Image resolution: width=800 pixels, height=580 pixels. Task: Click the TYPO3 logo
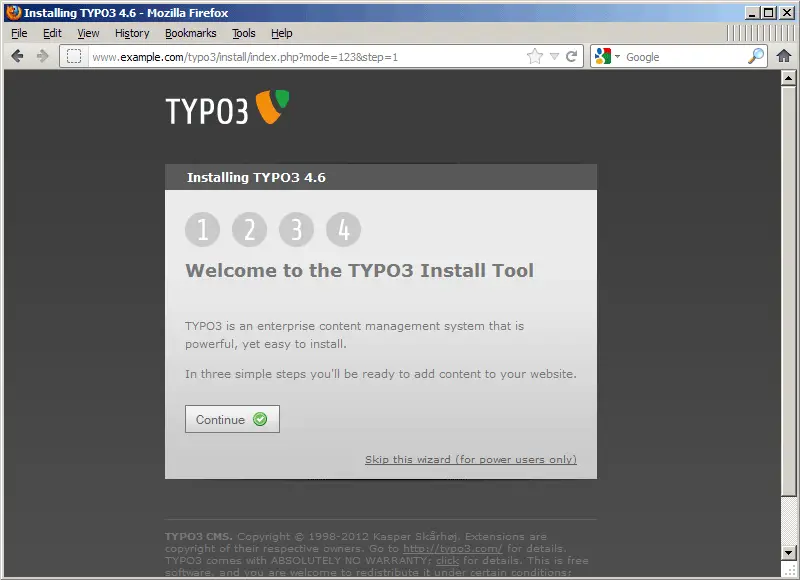(x=228, y=107)
